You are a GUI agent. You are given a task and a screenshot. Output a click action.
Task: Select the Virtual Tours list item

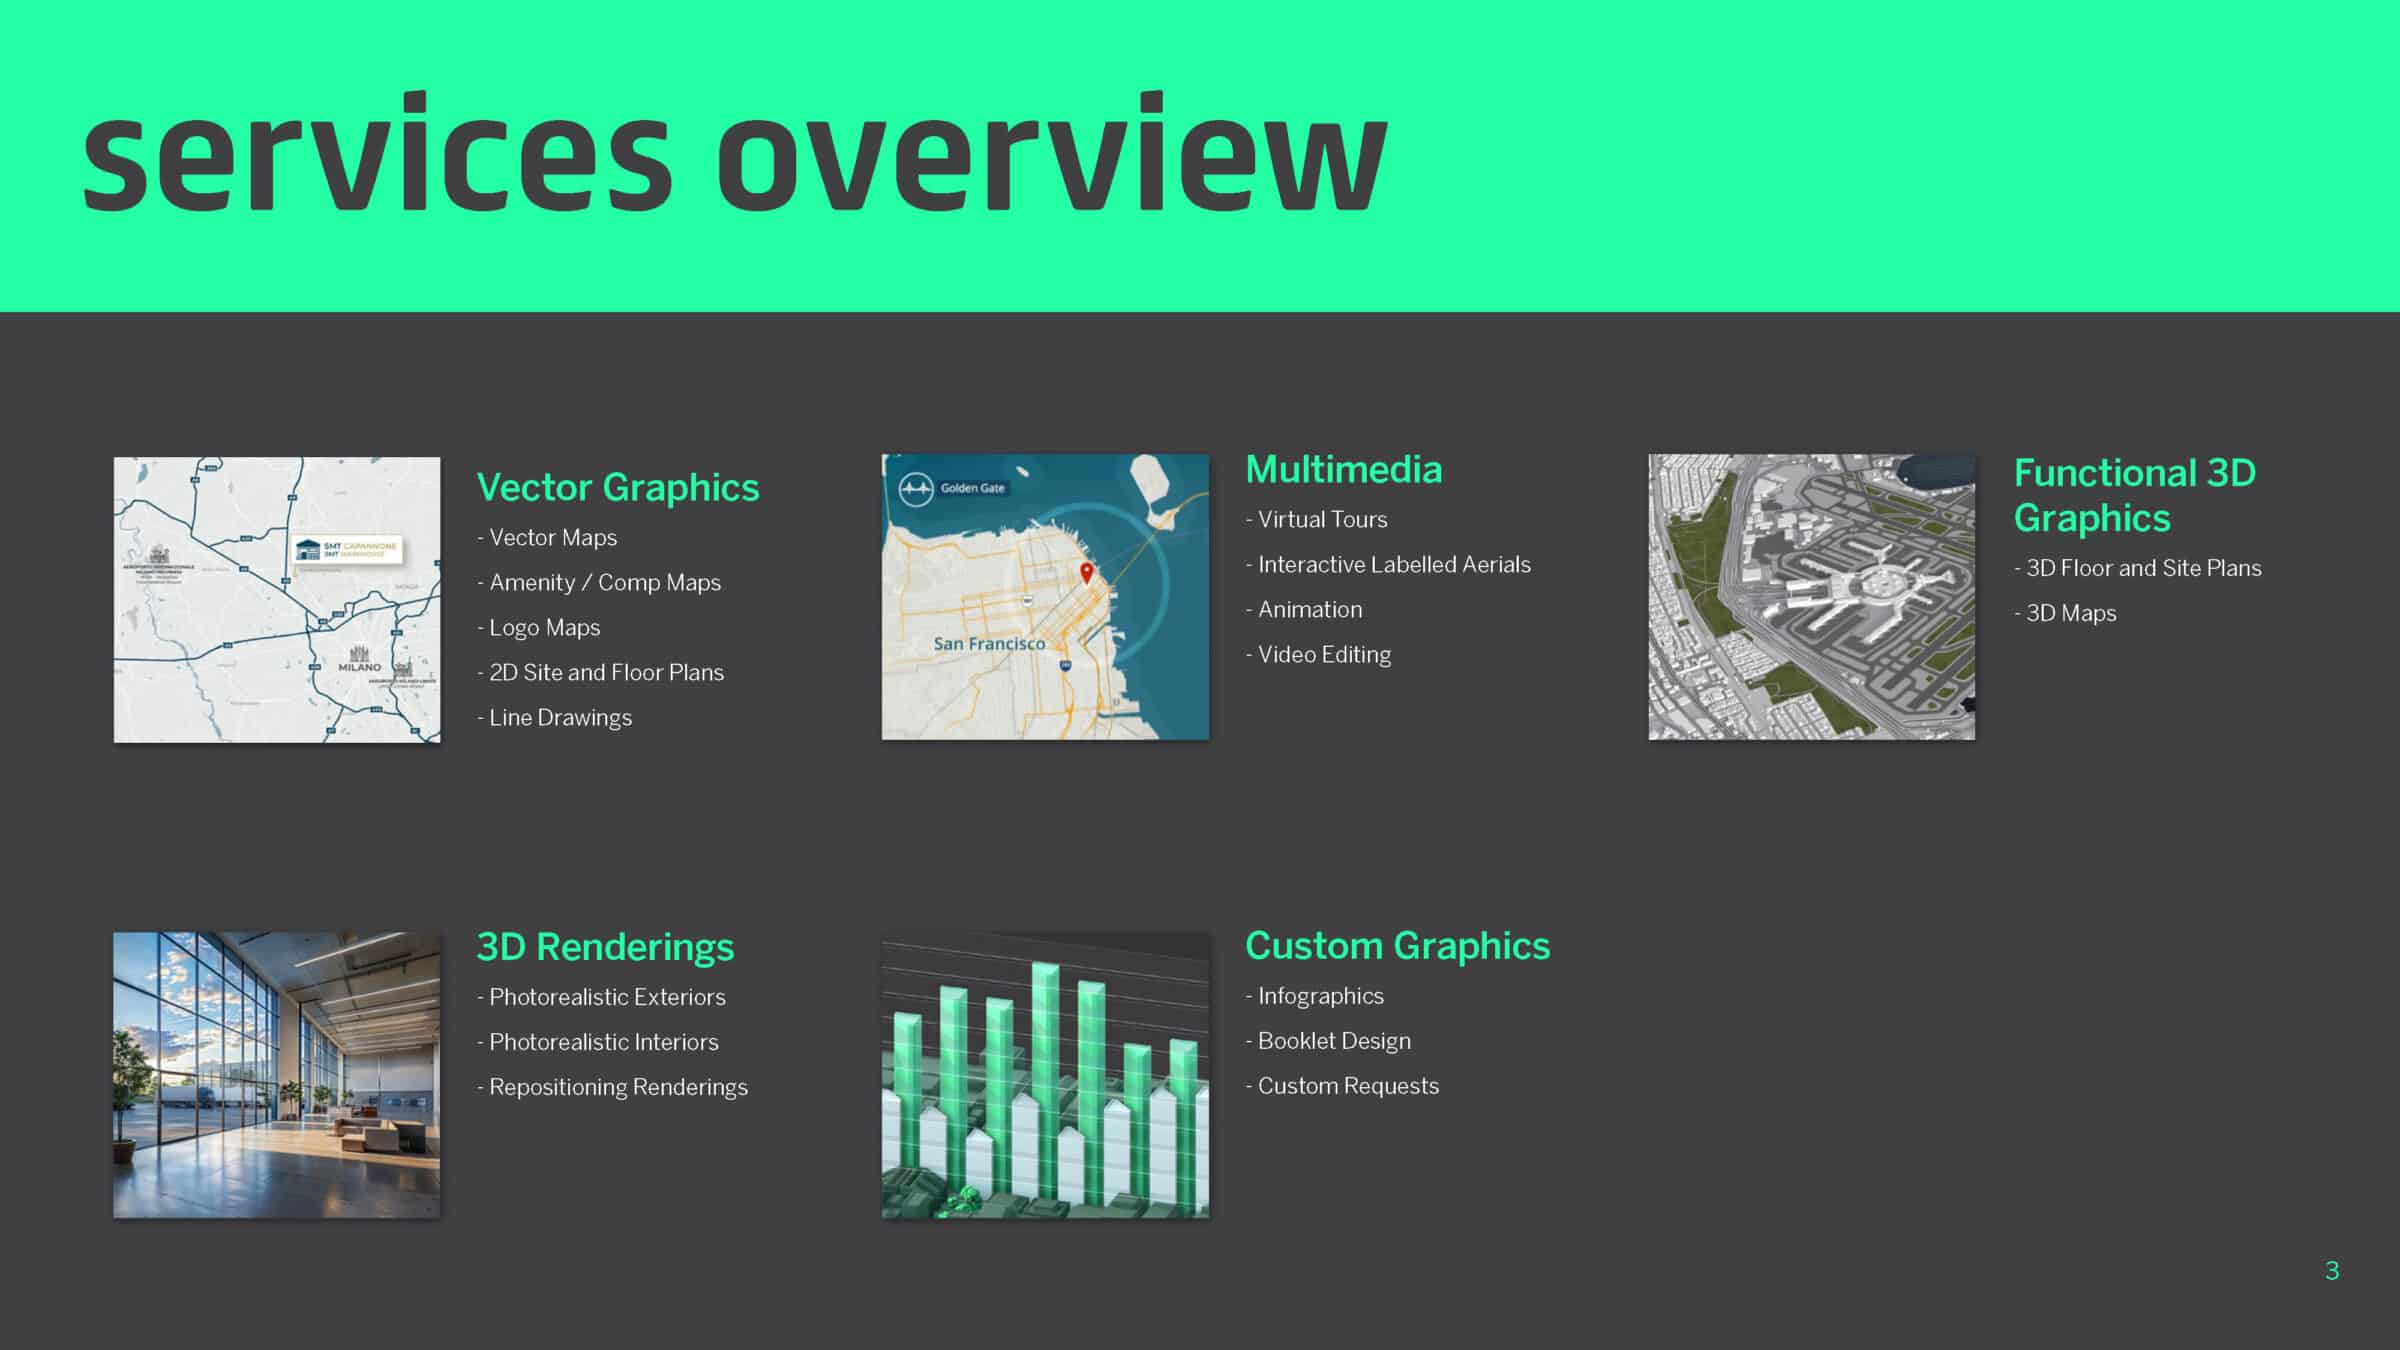(1321, 519)
